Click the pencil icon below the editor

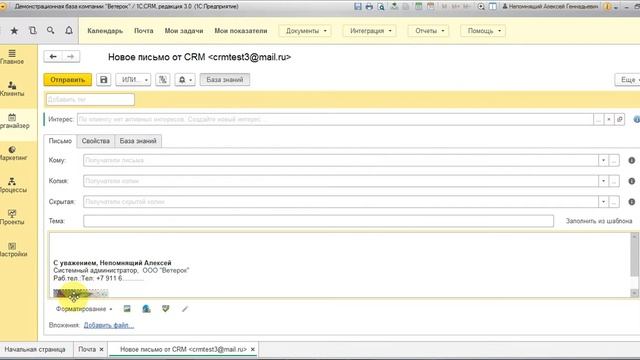(x=184, y=309)
